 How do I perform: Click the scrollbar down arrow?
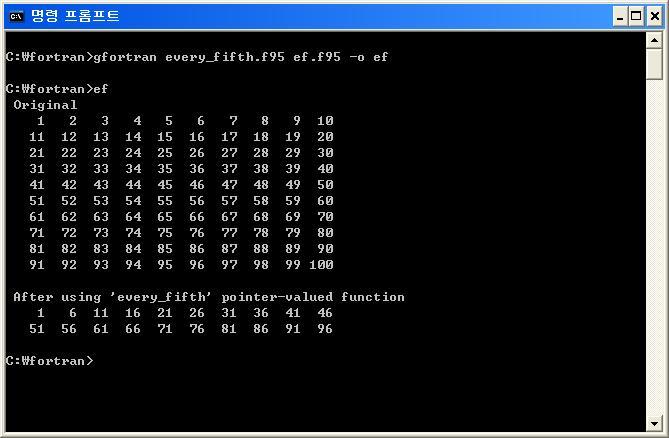point(654,423)
